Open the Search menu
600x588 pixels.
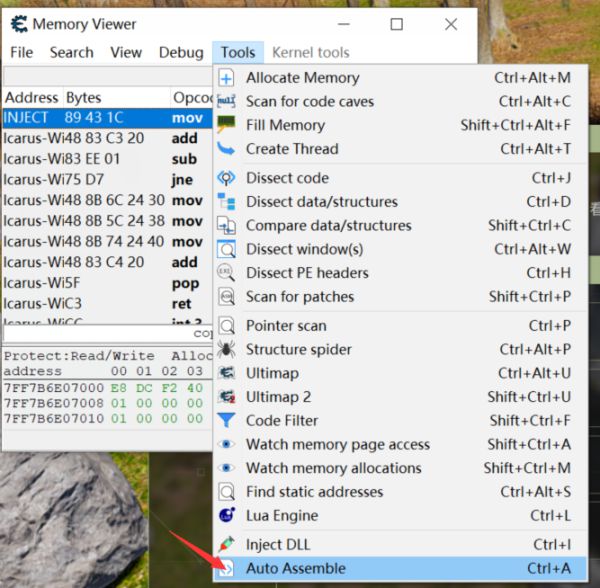point(71,52)
